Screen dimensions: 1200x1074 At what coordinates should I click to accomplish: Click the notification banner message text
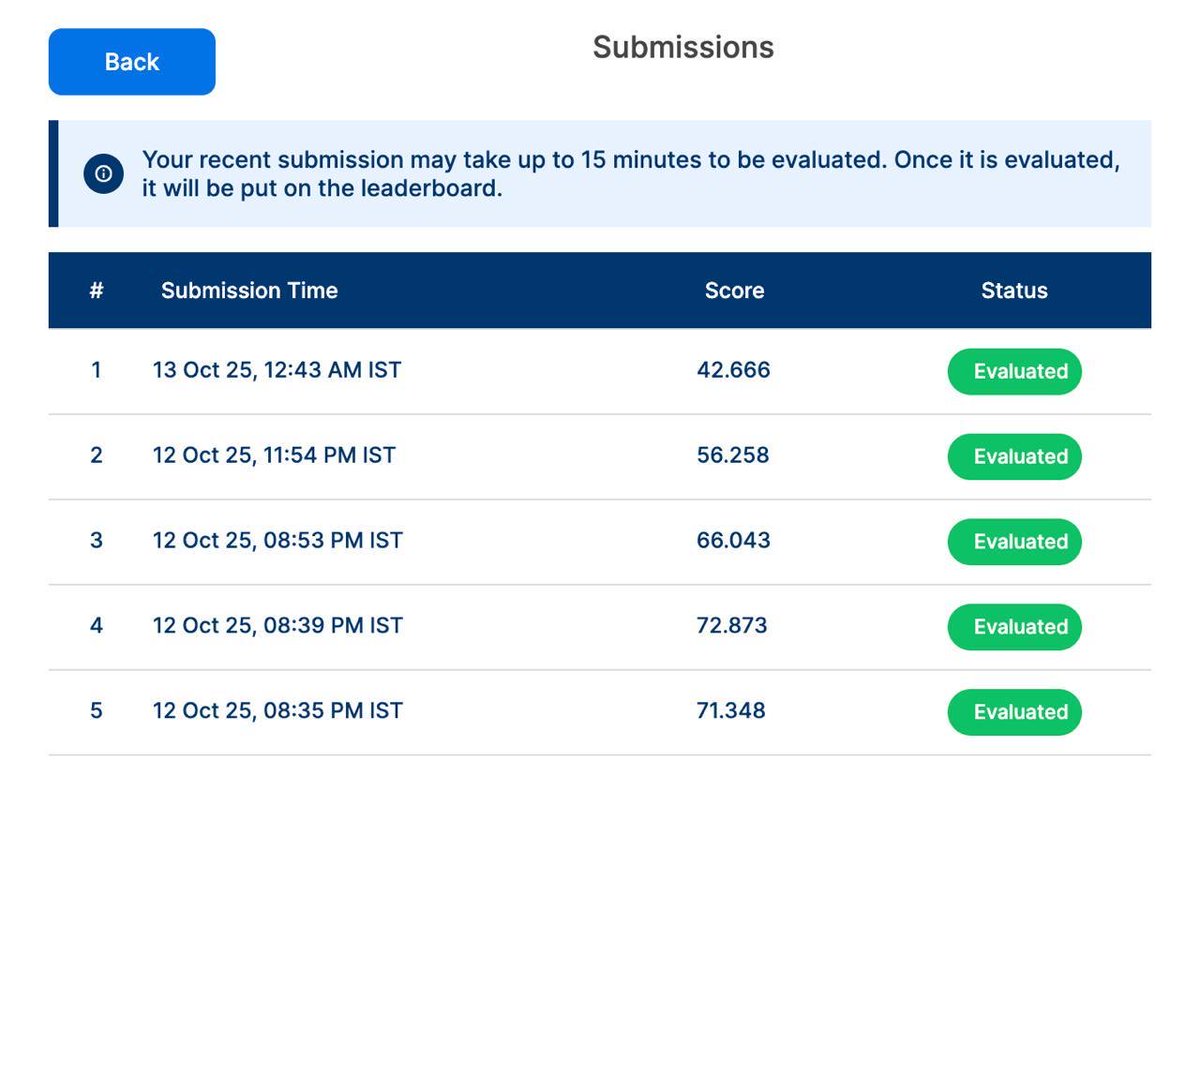click(x=630, y=174)
